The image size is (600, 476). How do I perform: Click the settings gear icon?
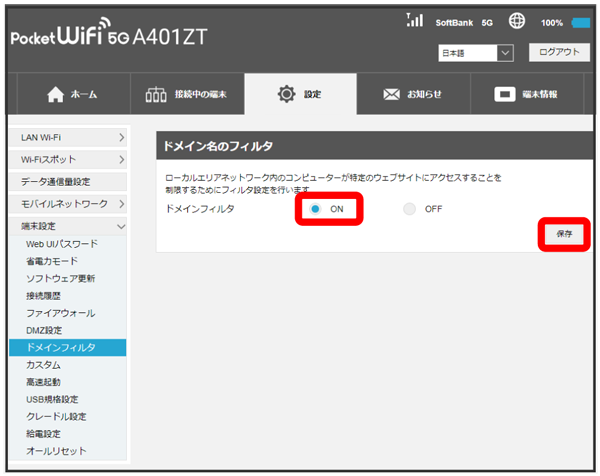pos(285,94)
